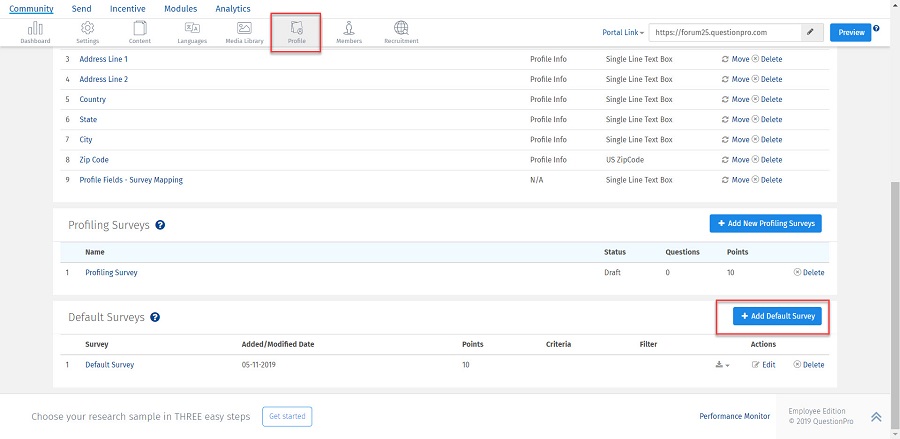
Task: Open the Incentive menu tab
Action: [127, 8]
